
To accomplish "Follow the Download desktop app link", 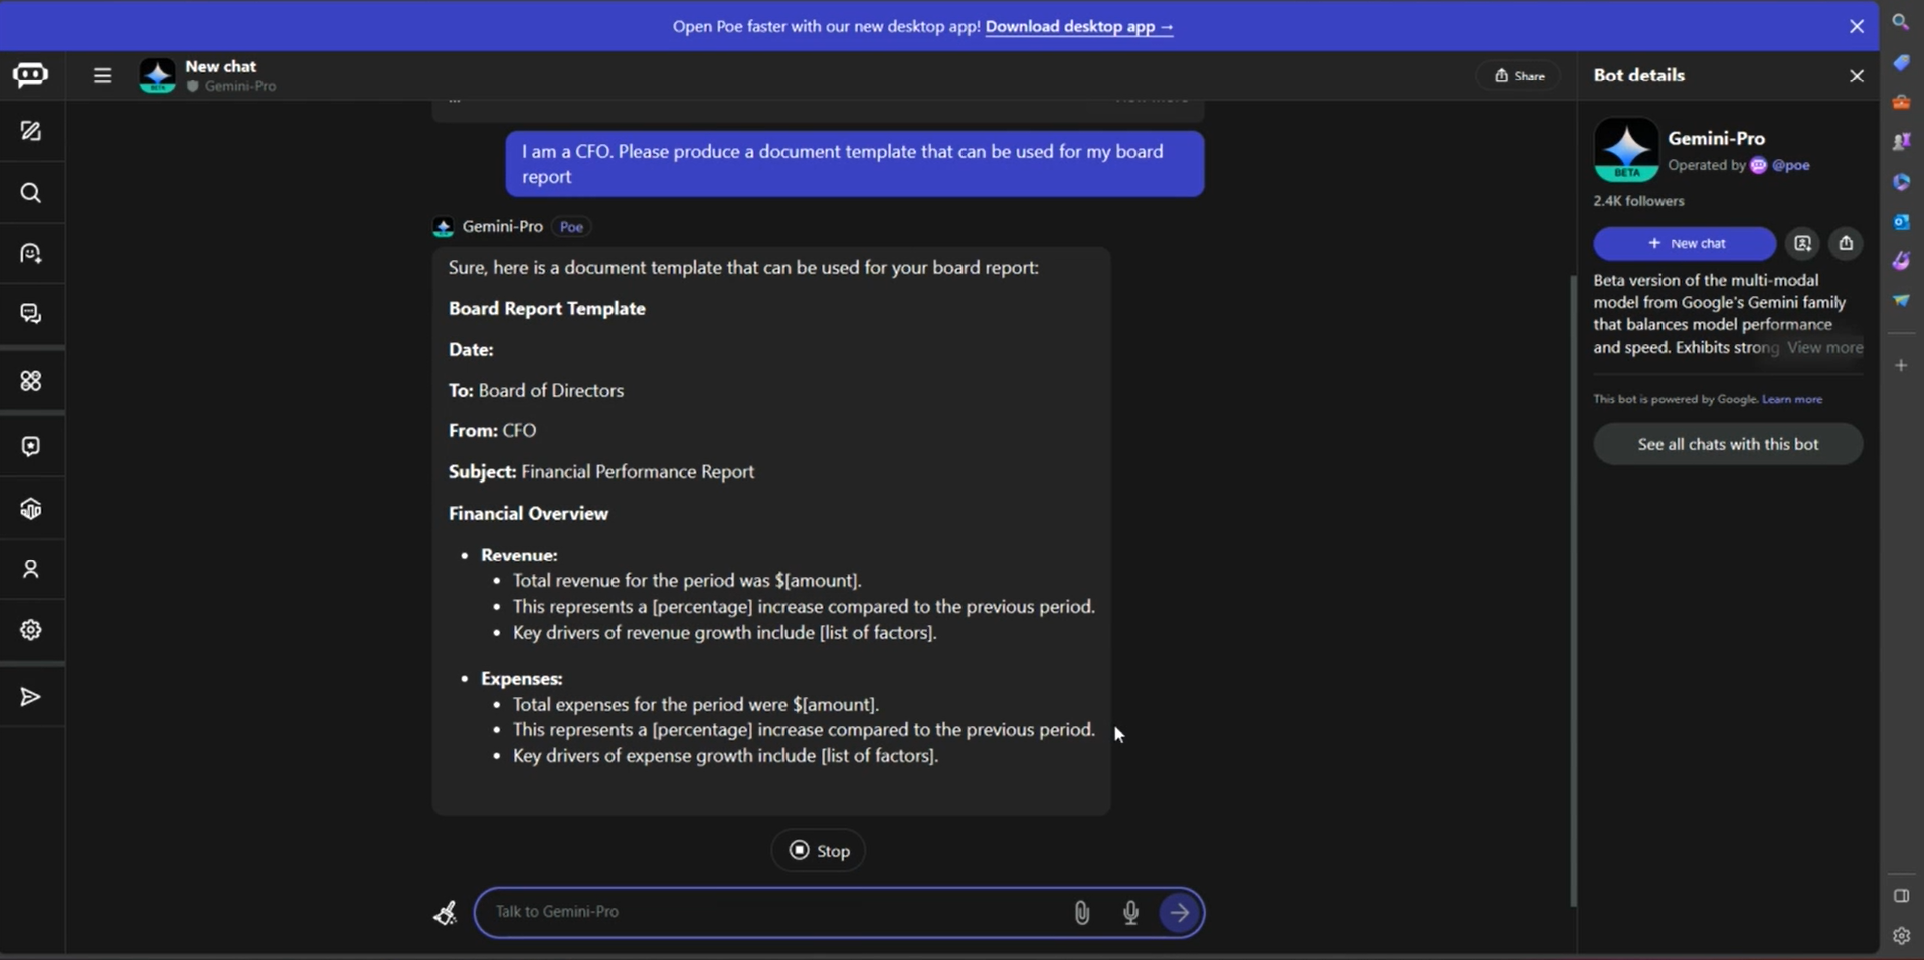I will [1079, 26].
